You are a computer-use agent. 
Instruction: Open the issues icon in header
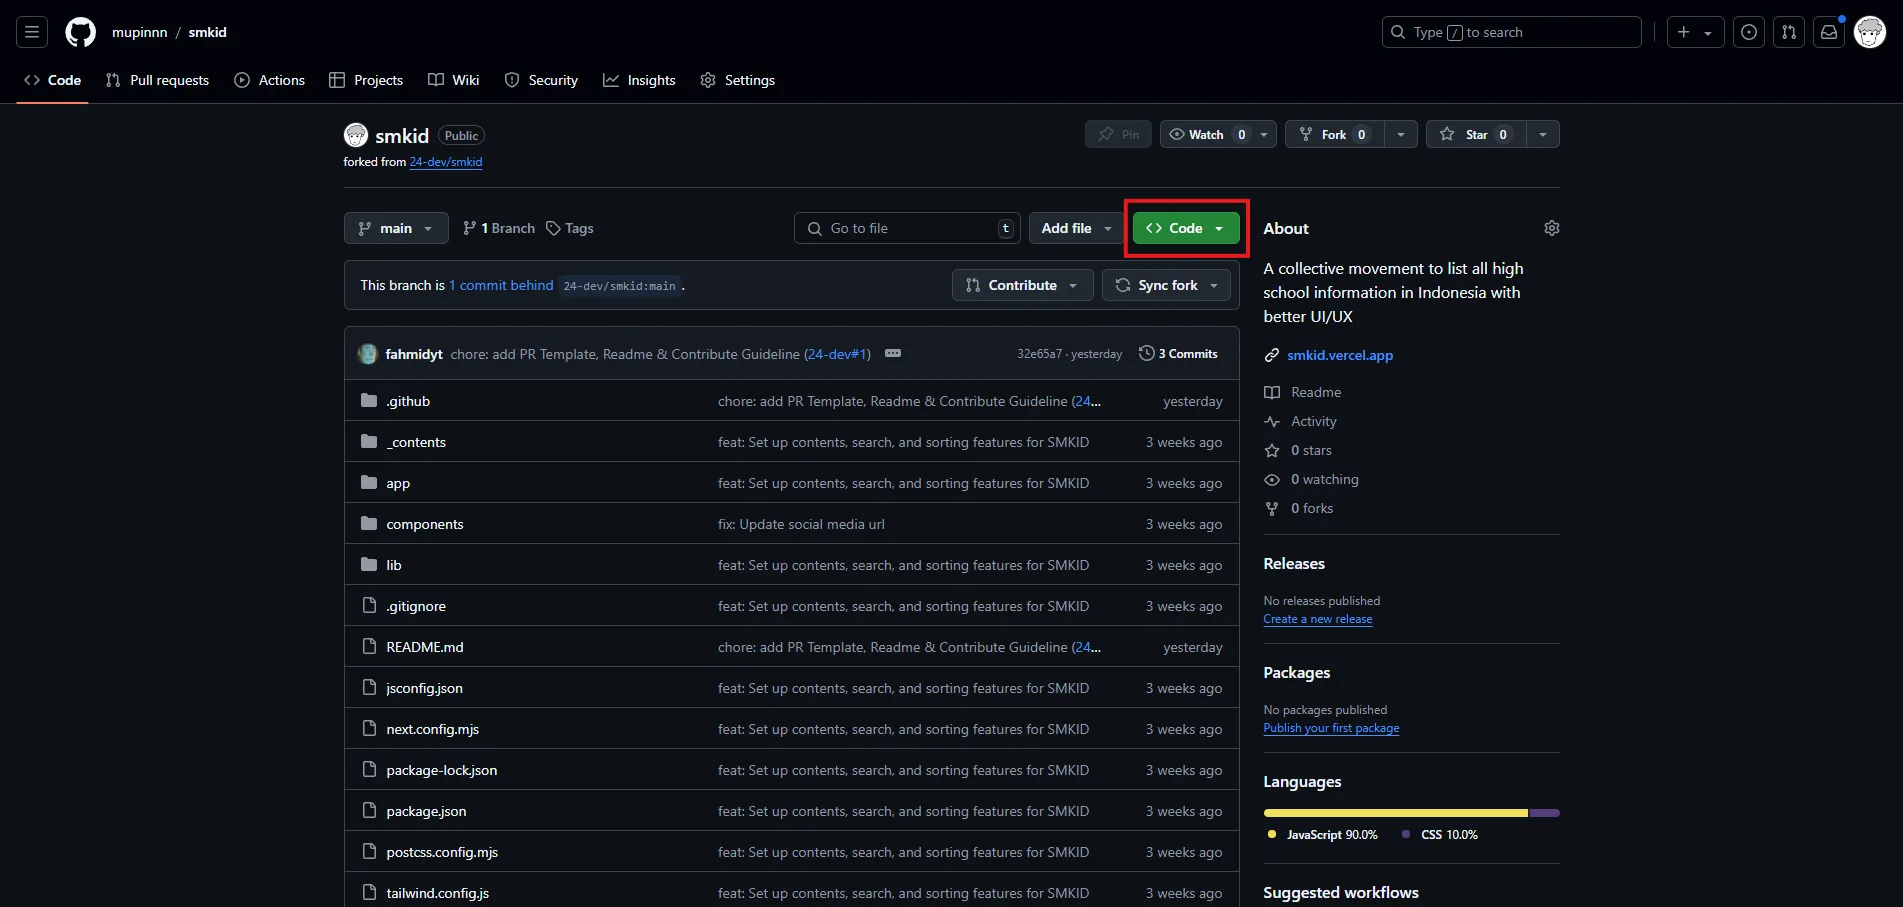(x=1749, y=32)
